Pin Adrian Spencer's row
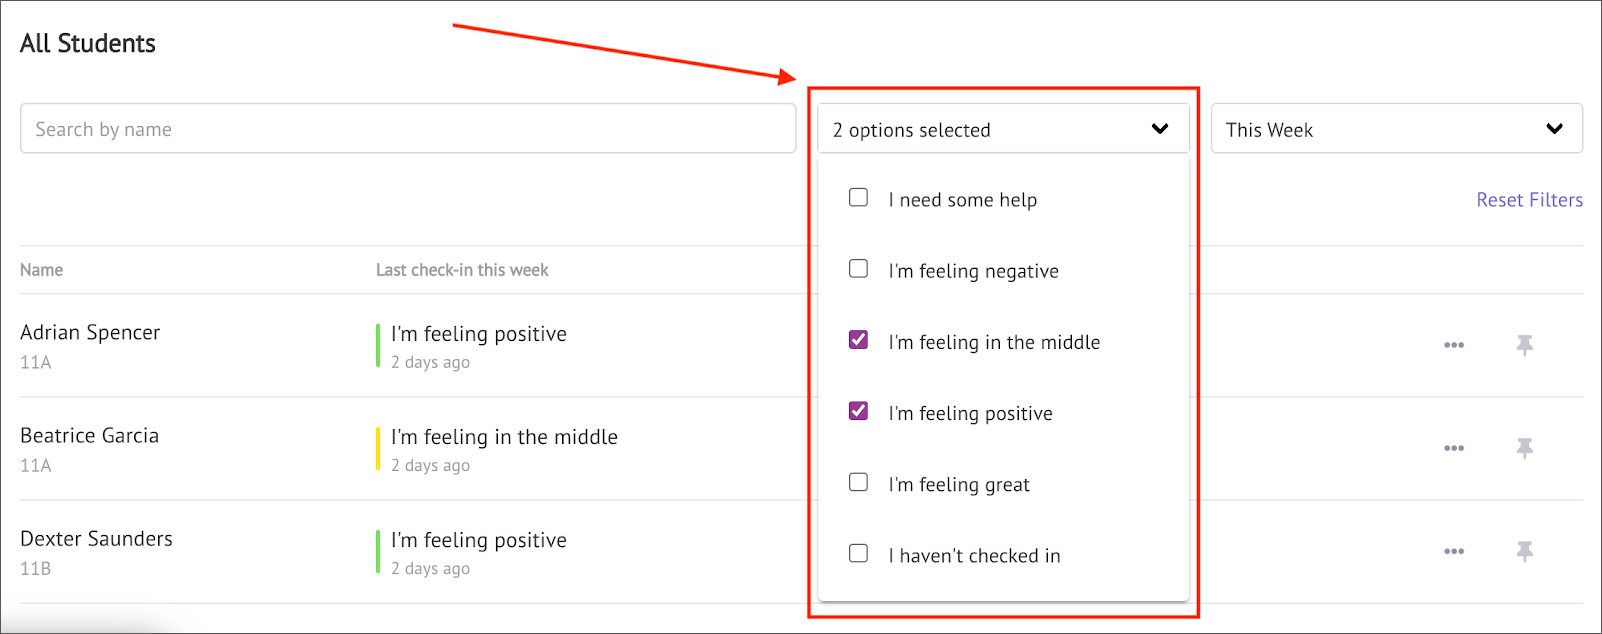 tap(1524, 345)
